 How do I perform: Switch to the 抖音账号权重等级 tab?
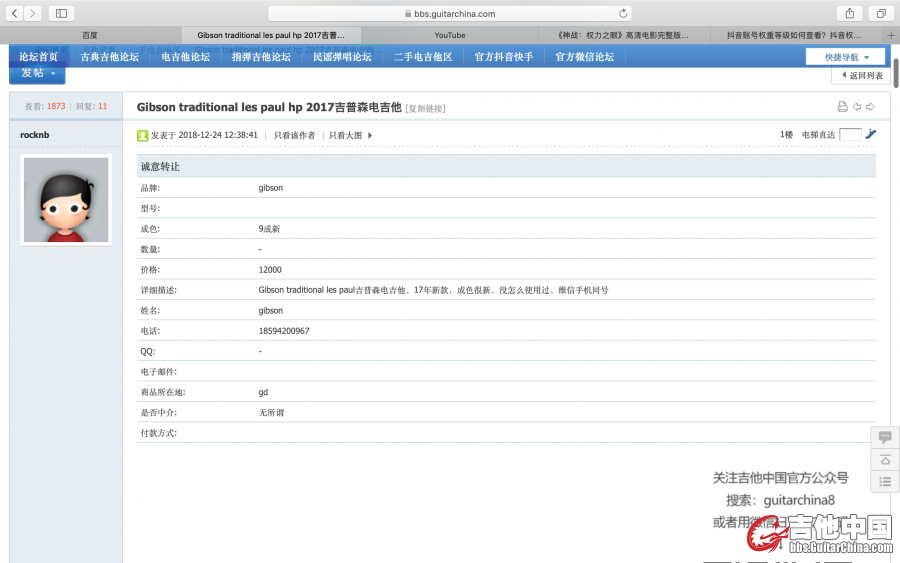pyautogui.click(x=795, y=35)
